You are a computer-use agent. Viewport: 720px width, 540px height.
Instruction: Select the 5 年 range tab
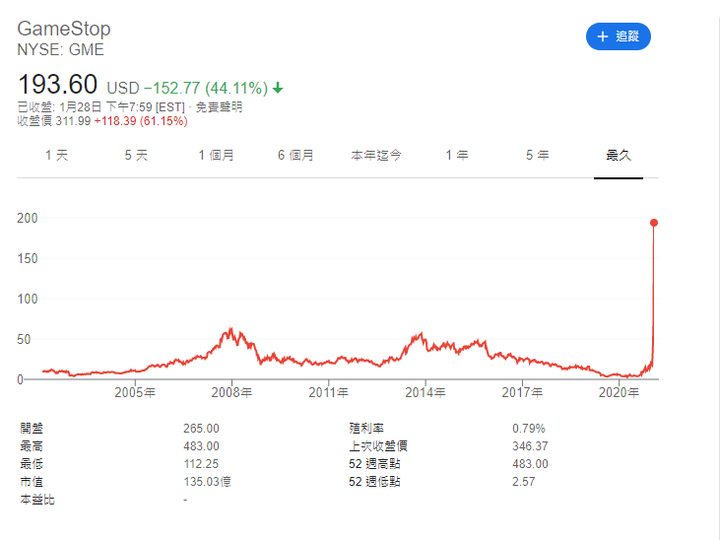pyautogui.click(x=537, y=155)
